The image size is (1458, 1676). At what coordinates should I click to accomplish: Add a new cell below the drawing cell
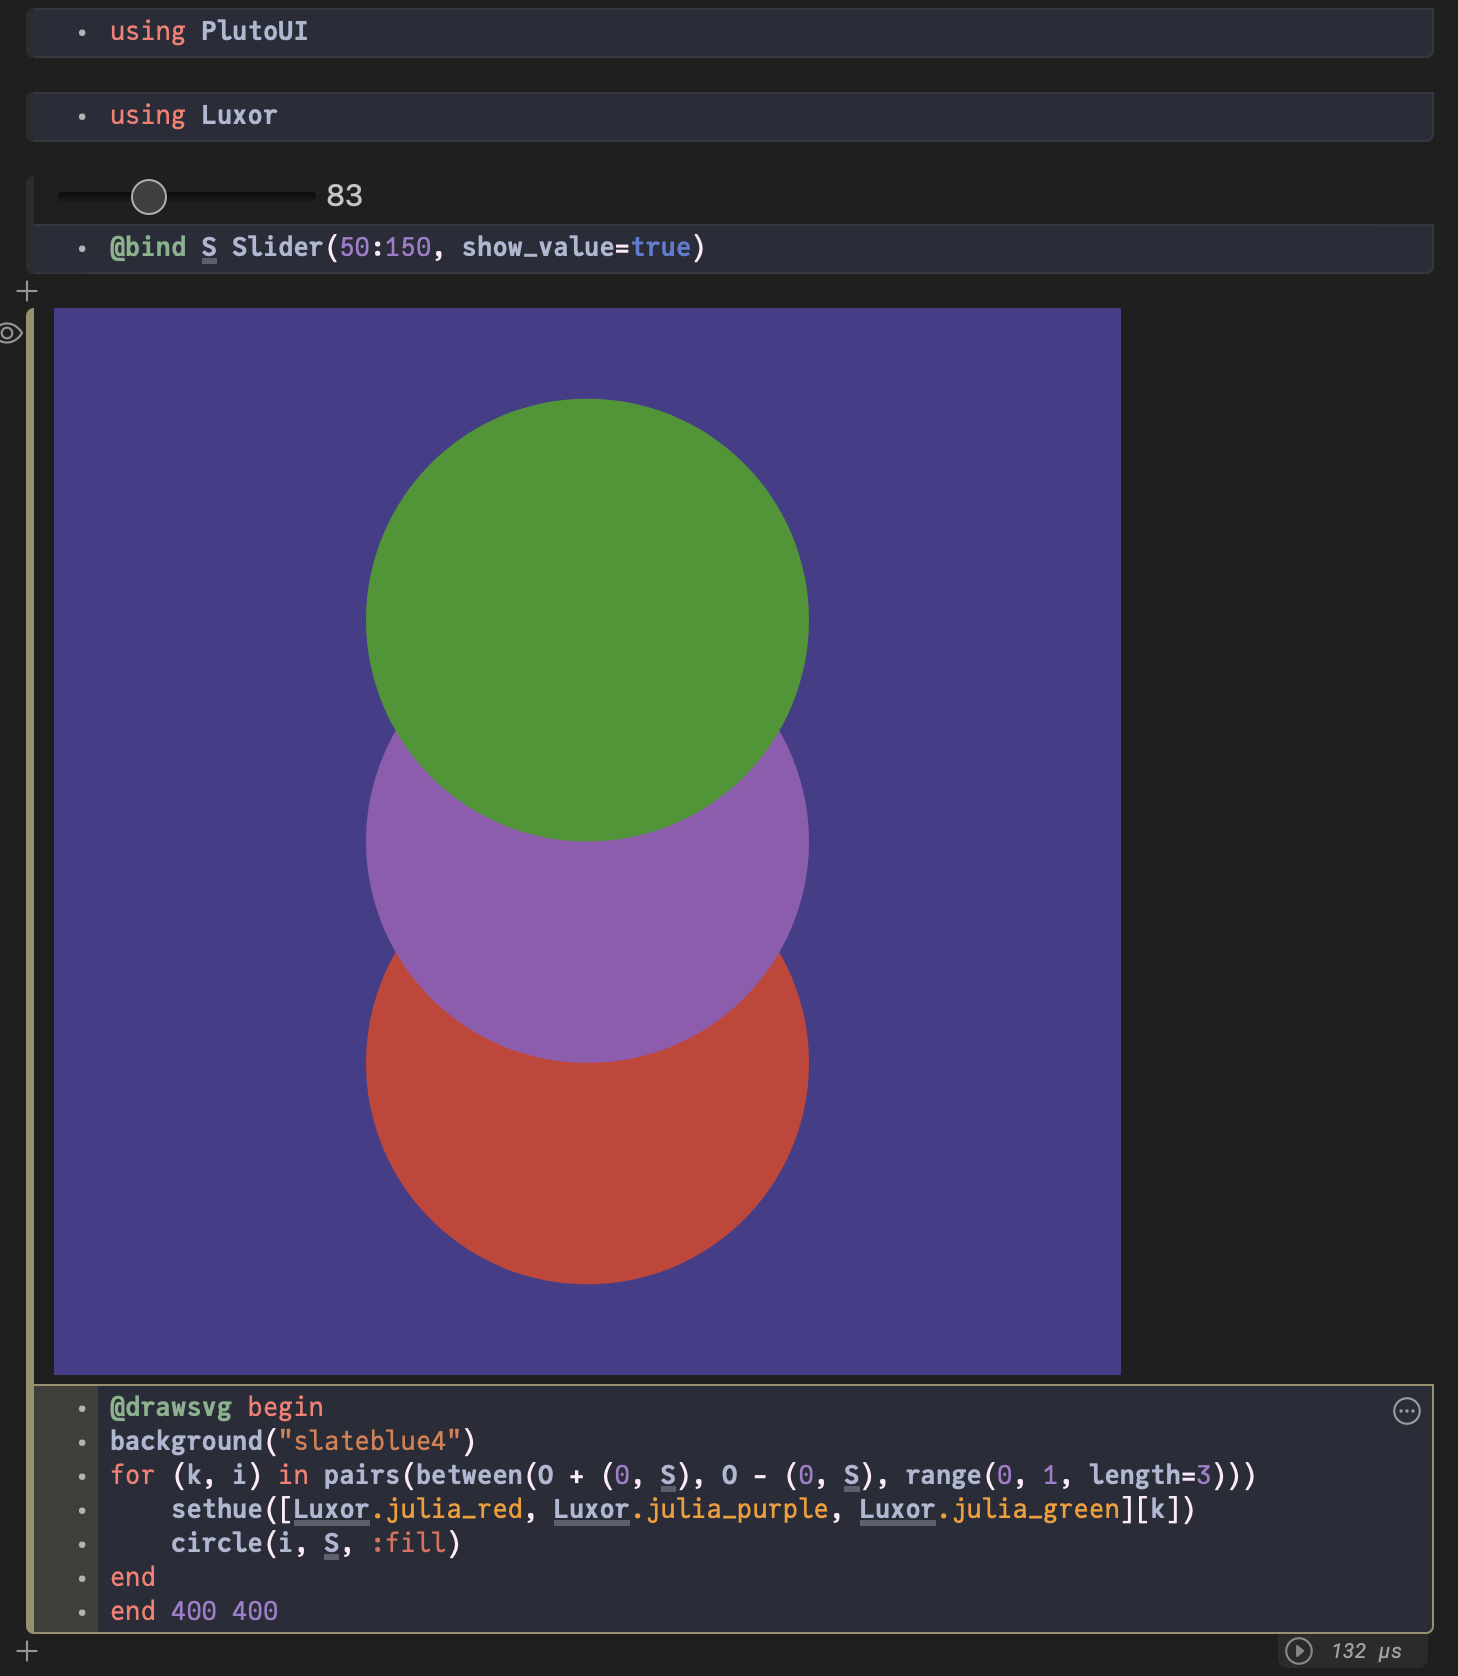27,1651
